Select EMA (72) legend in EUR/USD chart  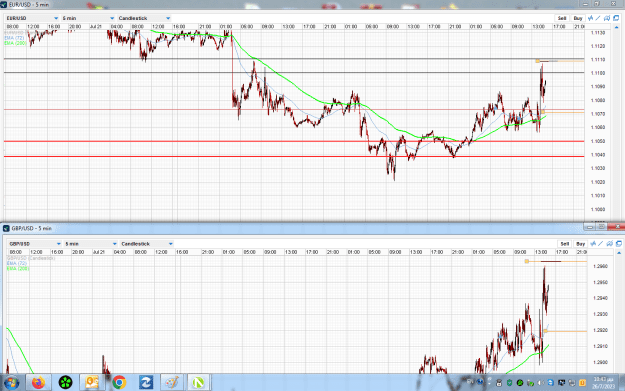pos(14,38)
